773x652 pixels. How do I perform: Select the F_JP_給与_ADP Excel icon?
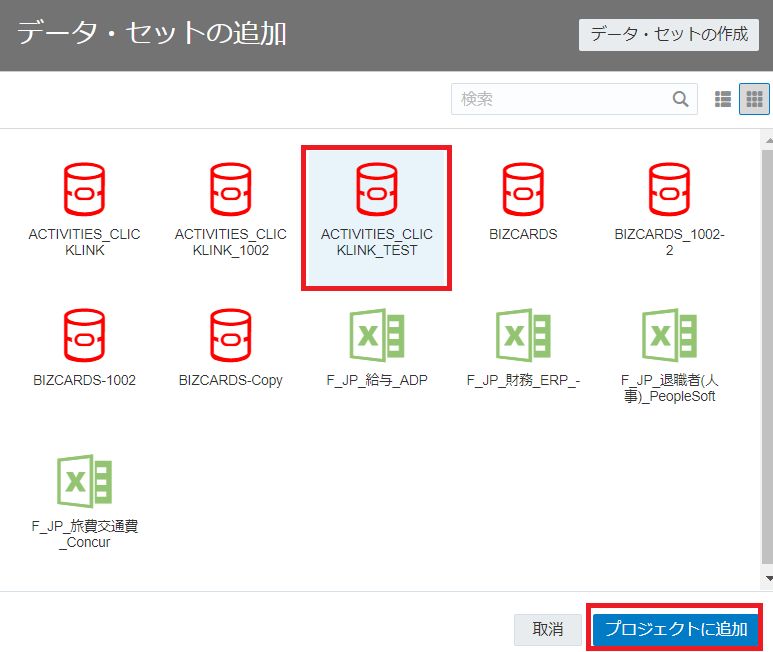377,335
